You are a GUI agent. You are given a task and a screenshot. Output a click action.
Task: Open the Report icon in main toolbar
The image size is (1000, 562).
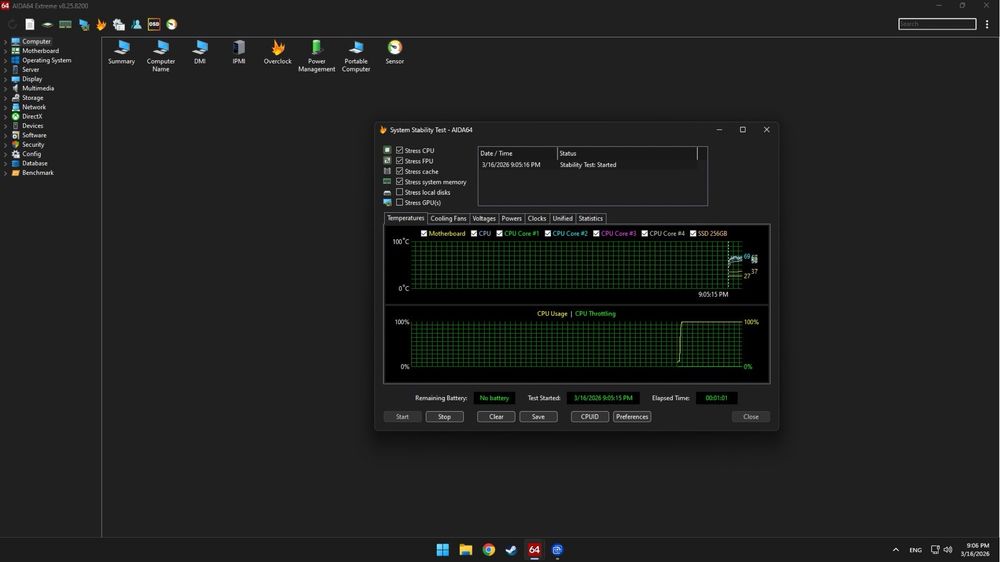tap(30, 24)
